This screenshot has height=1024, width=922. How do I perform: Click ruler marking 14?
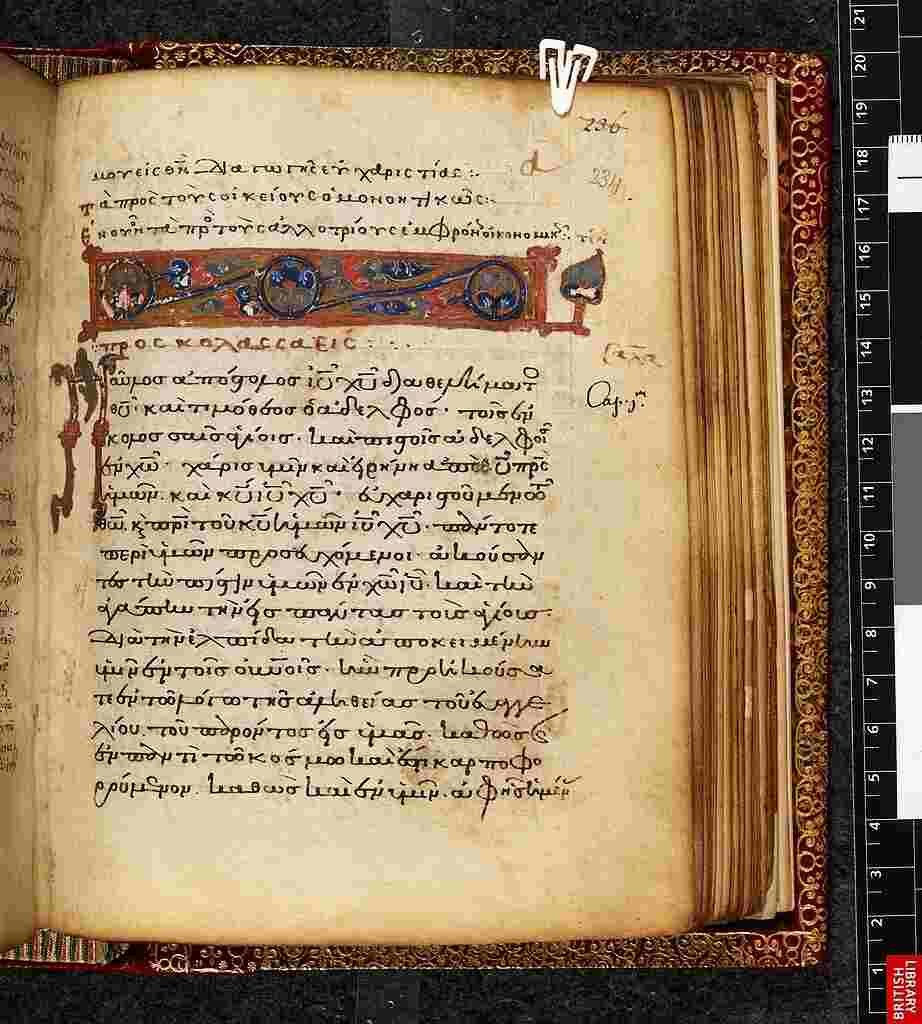pyautogui.click(x=866, y=347)
